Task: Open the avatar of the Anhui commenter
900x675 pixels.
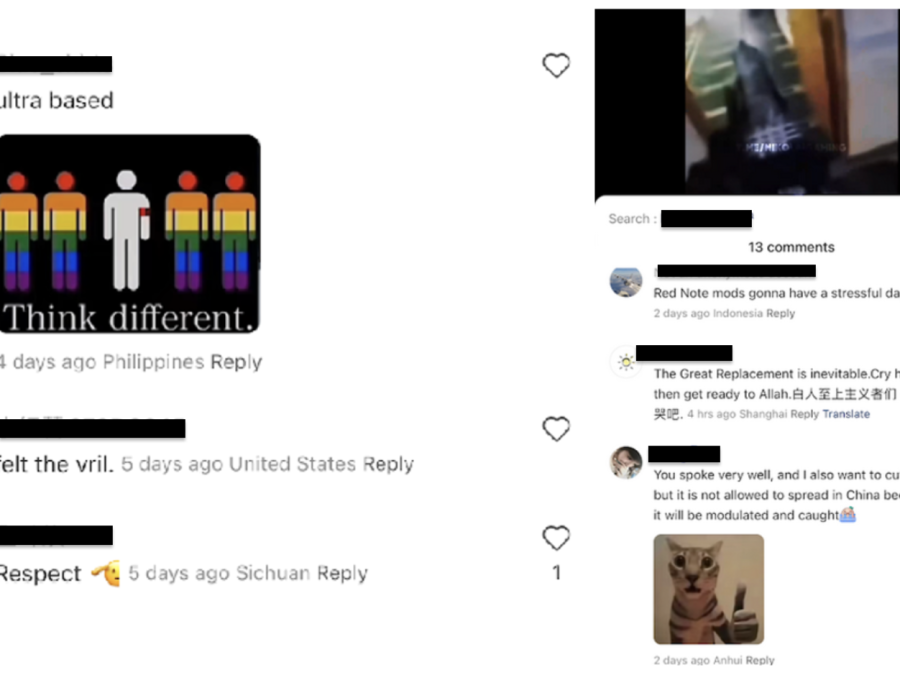Action: point(626,463)
